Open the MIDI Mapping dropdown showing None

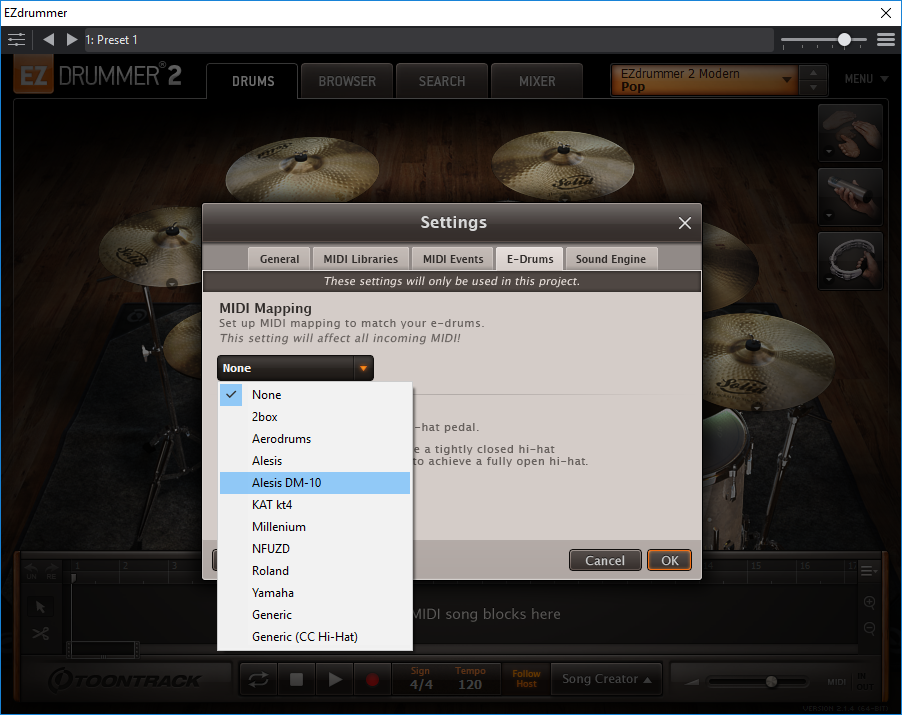click(295, 368)
